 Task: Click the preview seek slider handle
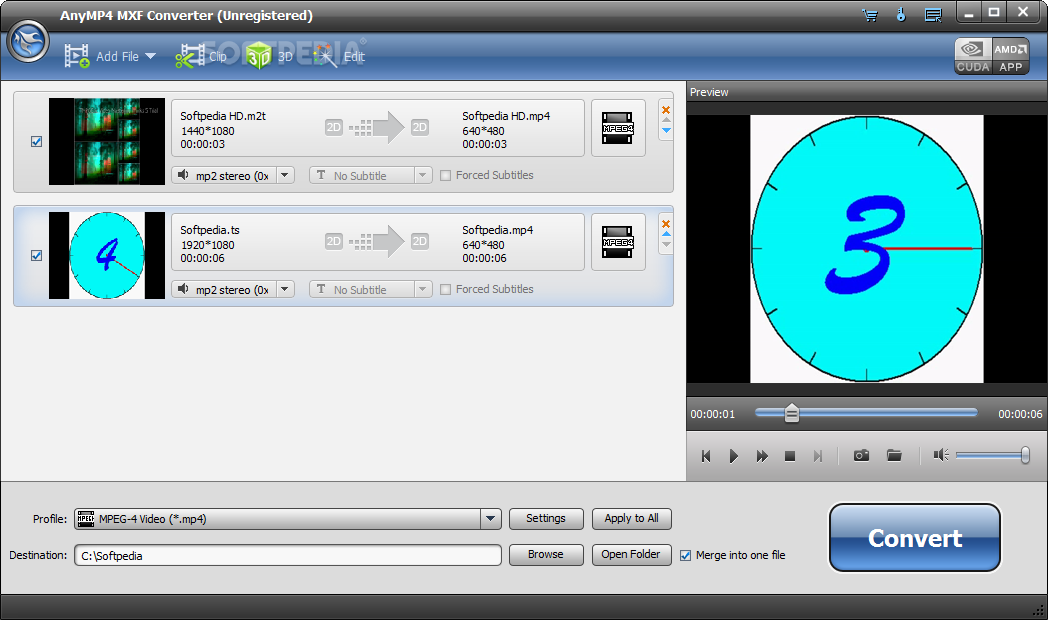(x=791, y=413)
